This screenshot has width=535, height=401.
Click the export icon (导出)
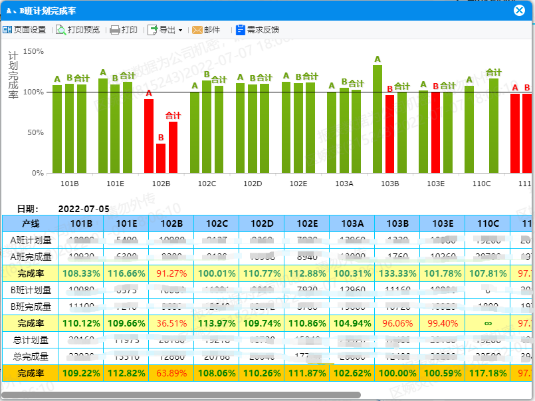(153, 30)
